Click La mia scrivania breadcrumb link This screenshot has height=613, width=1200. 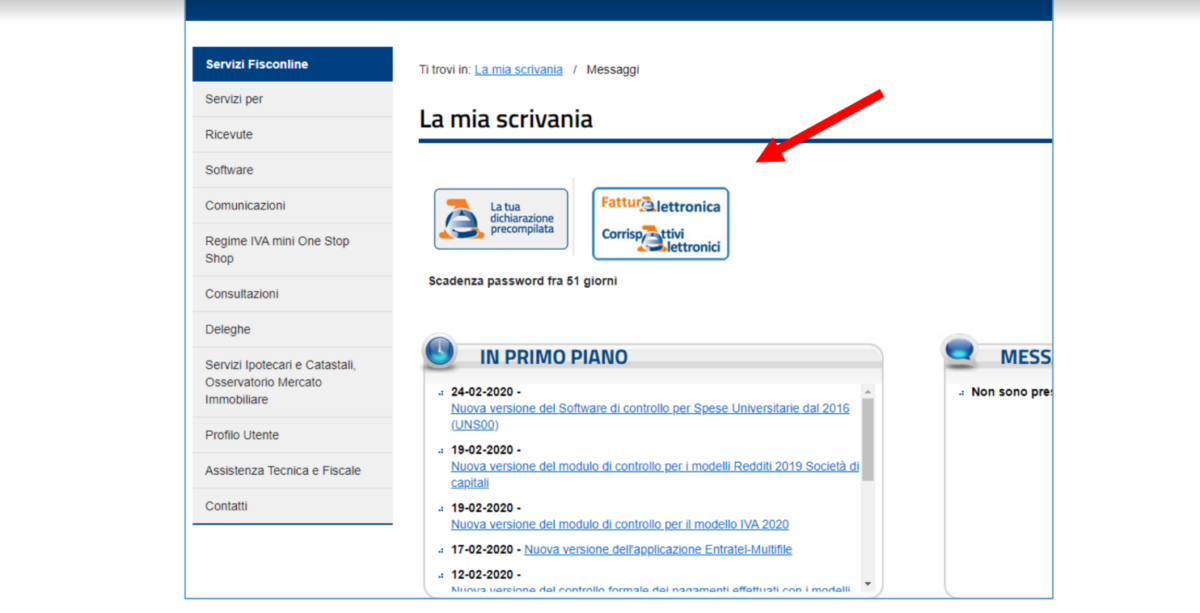tap(518, 70)
